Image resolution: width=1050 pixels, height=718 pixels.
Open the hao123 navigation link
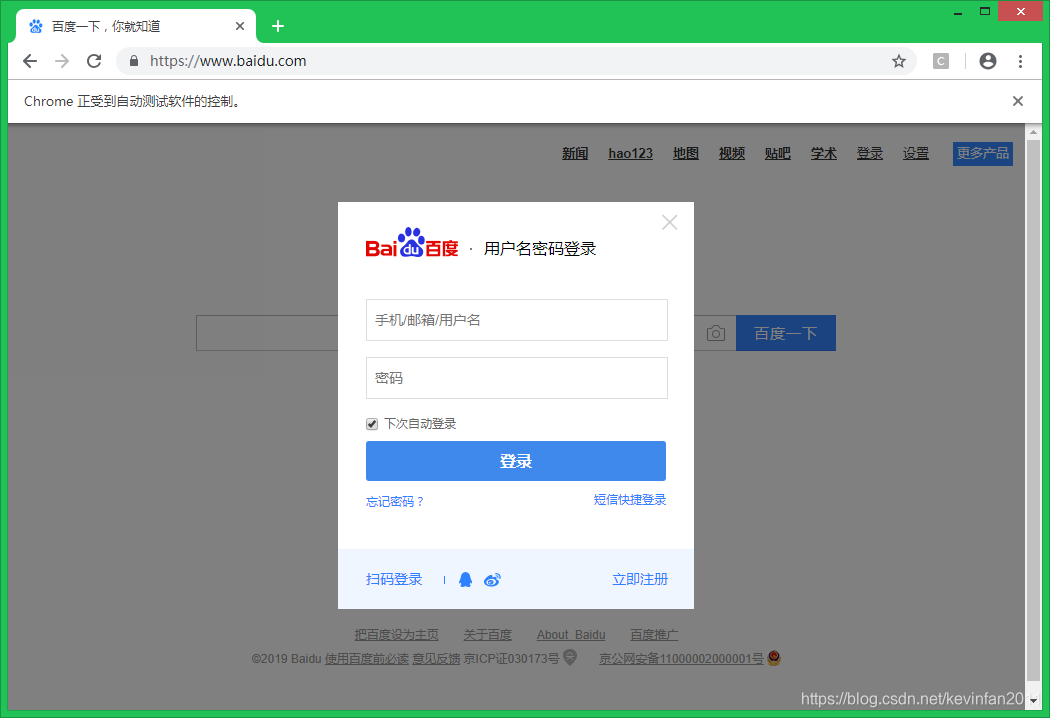(x=631, y=153)
